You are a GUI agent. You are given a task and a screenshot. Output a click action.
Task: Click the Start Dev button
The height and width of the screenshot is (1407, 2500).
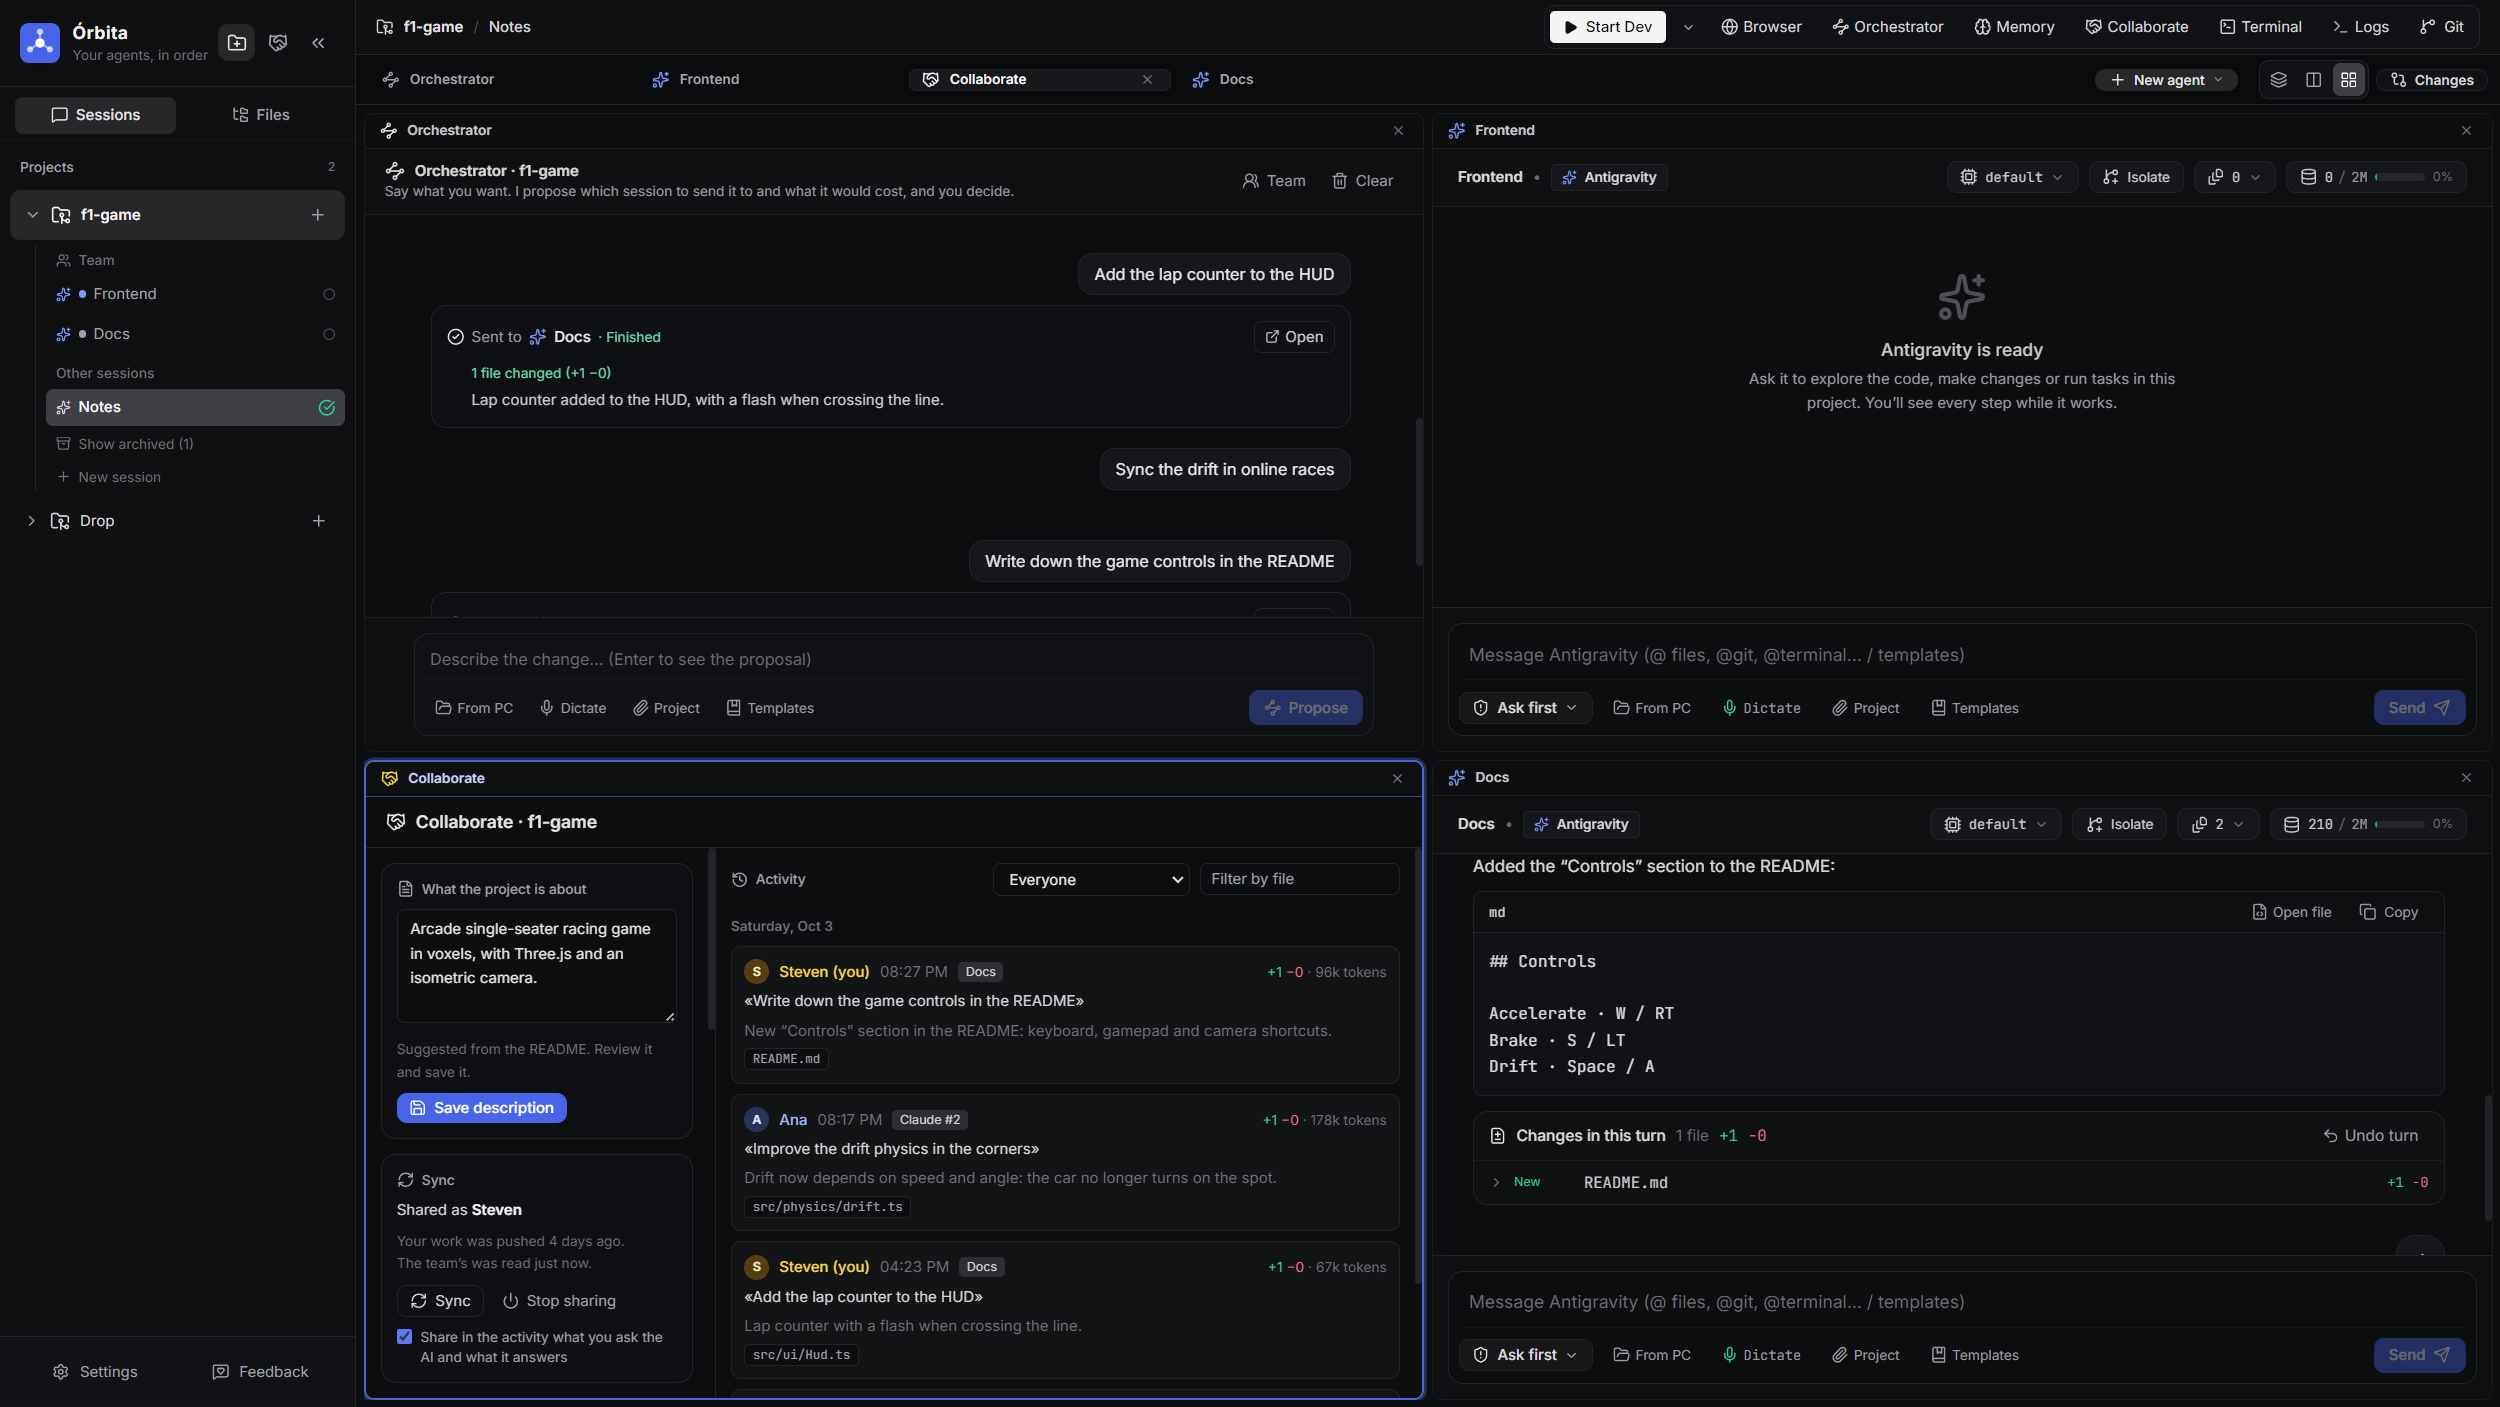[x=1607, y=27]
